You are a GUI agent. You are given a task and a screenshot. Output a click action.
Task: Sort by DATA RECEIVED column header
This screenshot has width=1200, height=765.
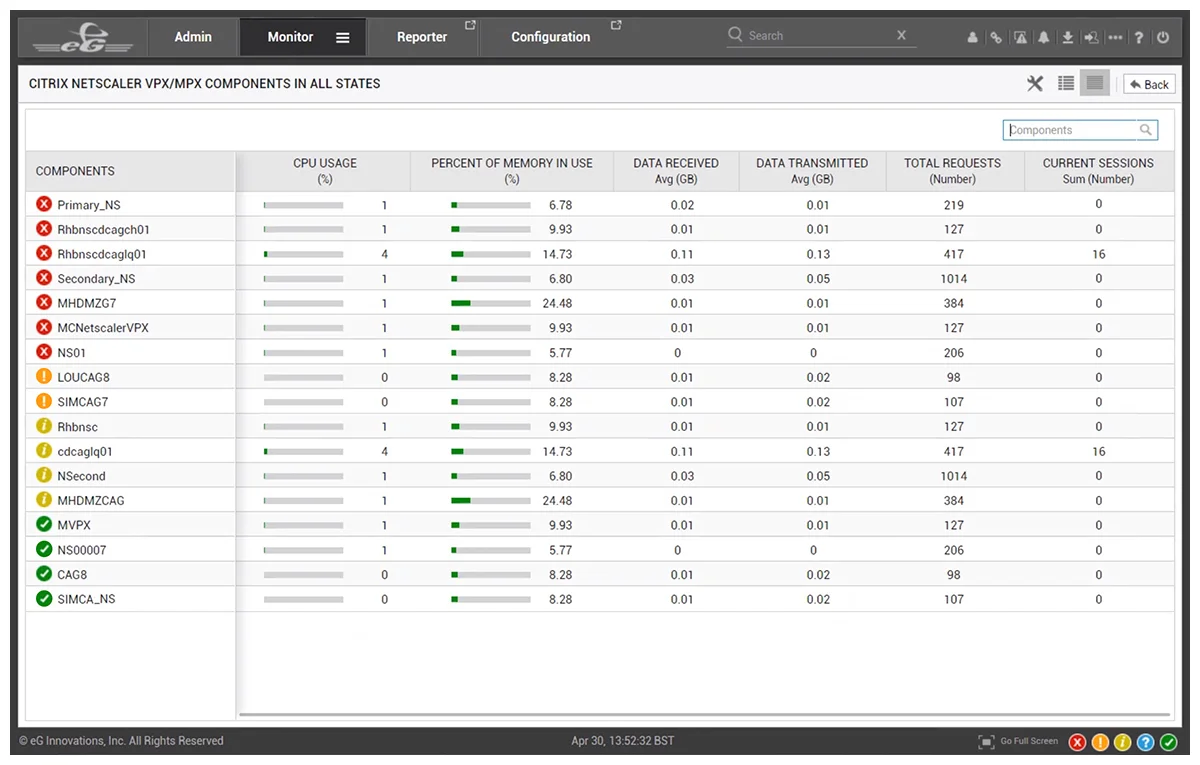coord(676,171)
